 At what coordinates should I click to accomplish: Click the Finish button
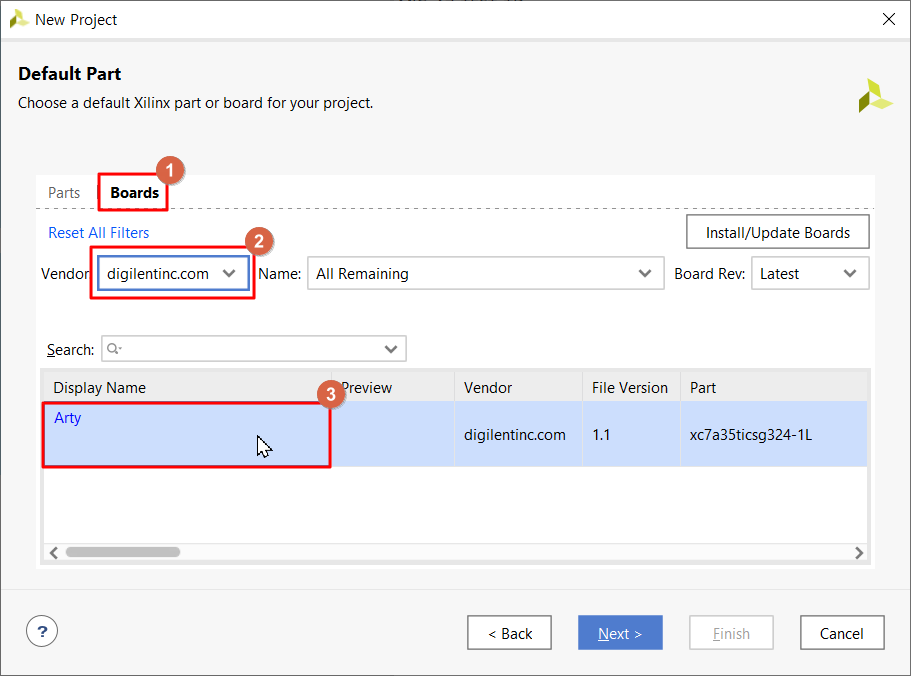pyautogui.click(x=731, y=632)
